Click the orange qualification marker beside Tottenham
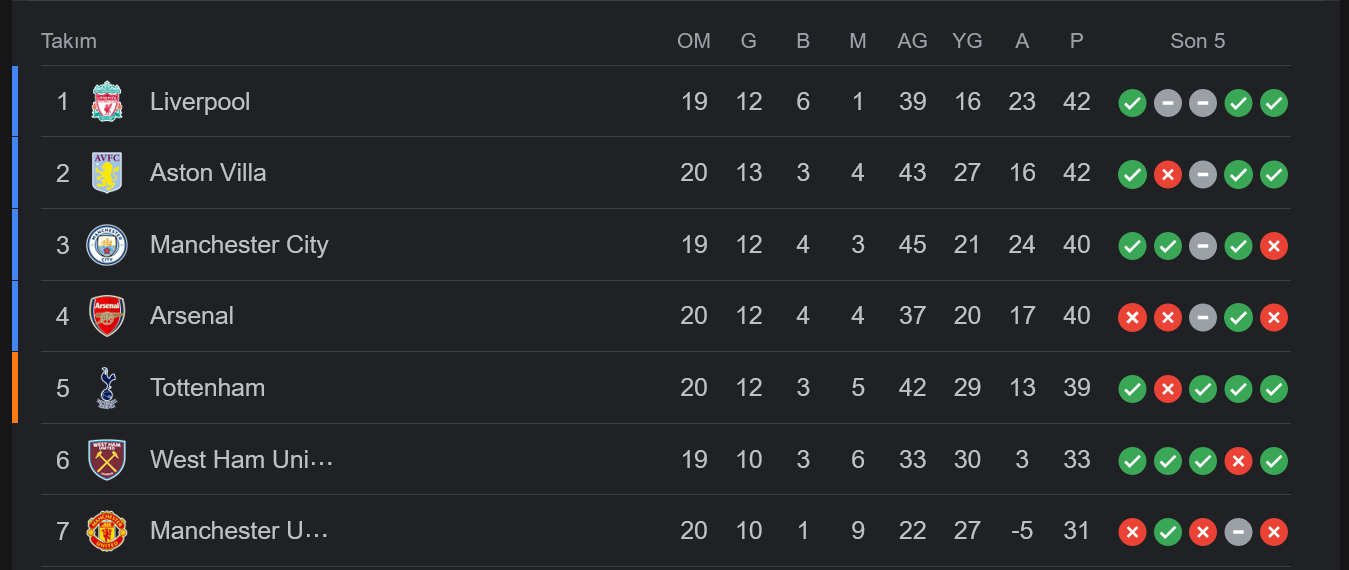The image size is (1349, 570). tap(15, 388)
